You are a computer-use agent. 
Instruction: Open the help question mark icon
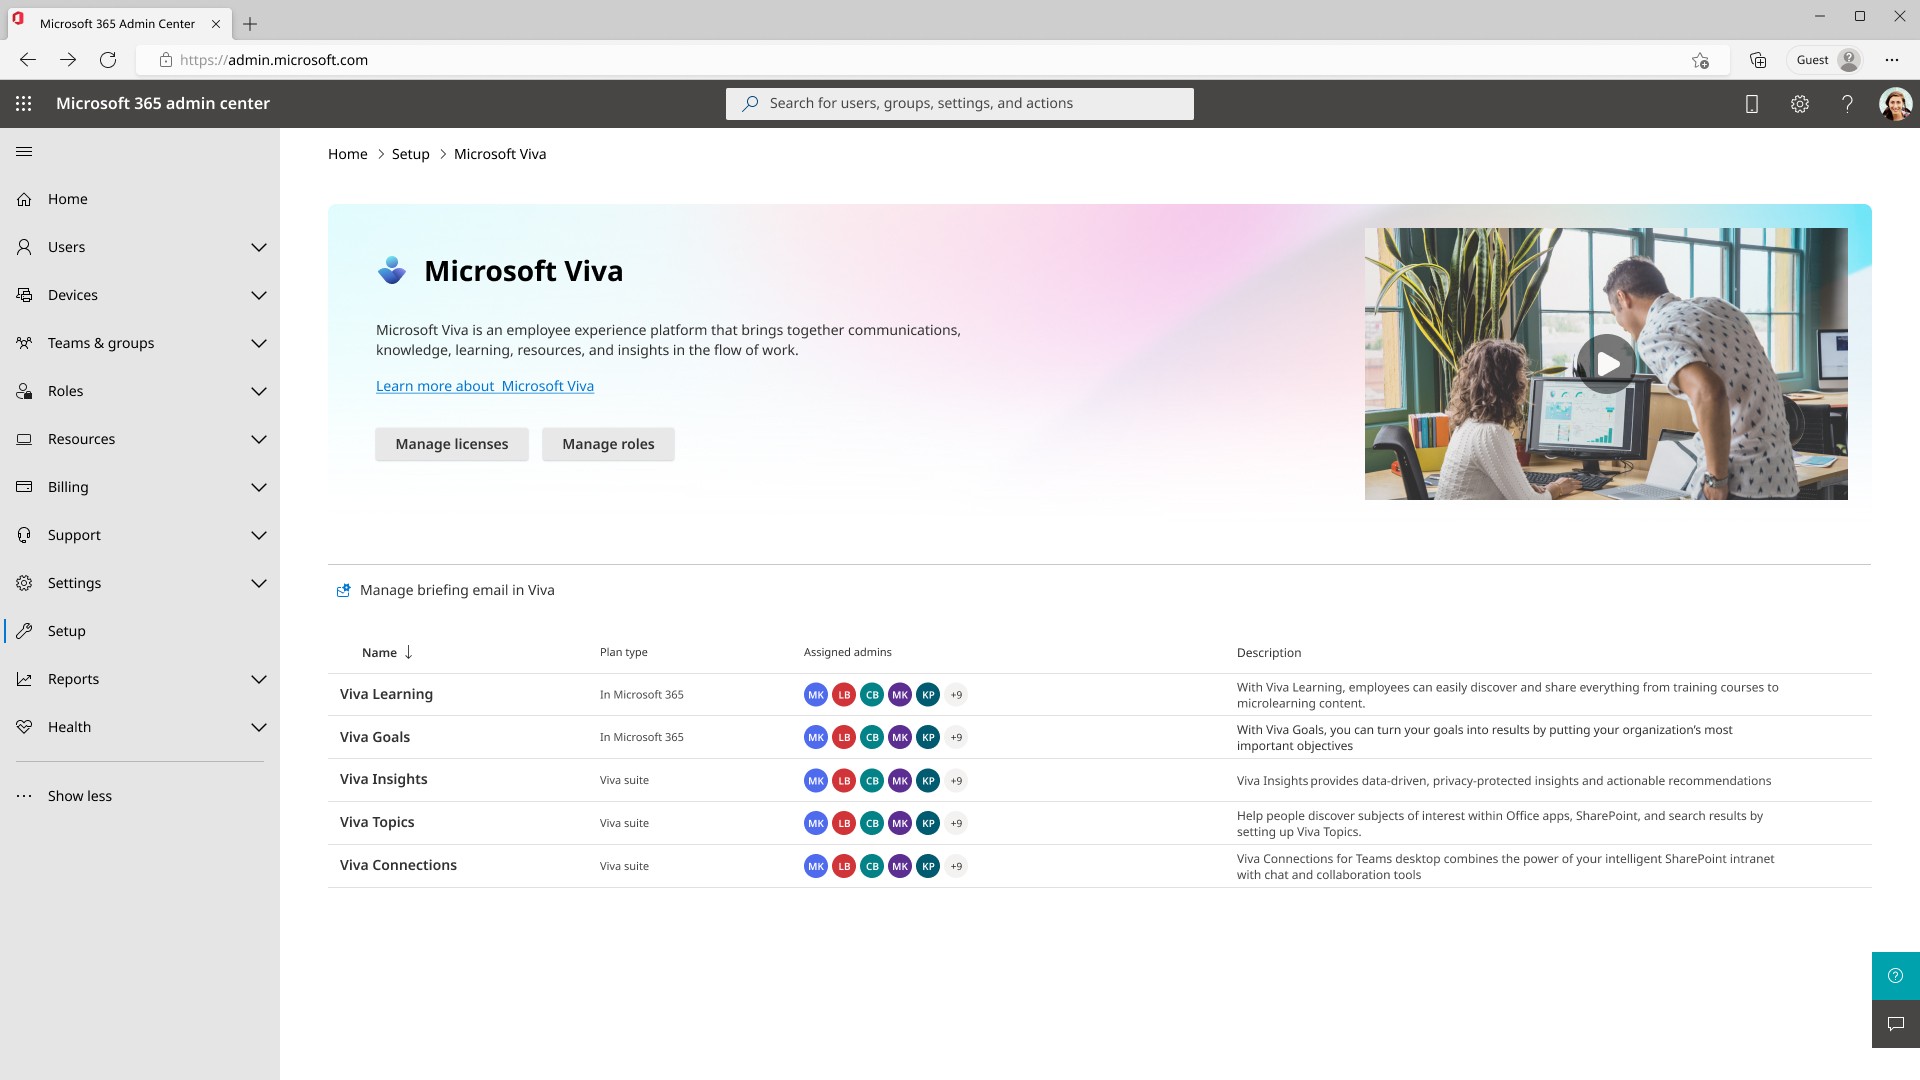[1847, 104]
